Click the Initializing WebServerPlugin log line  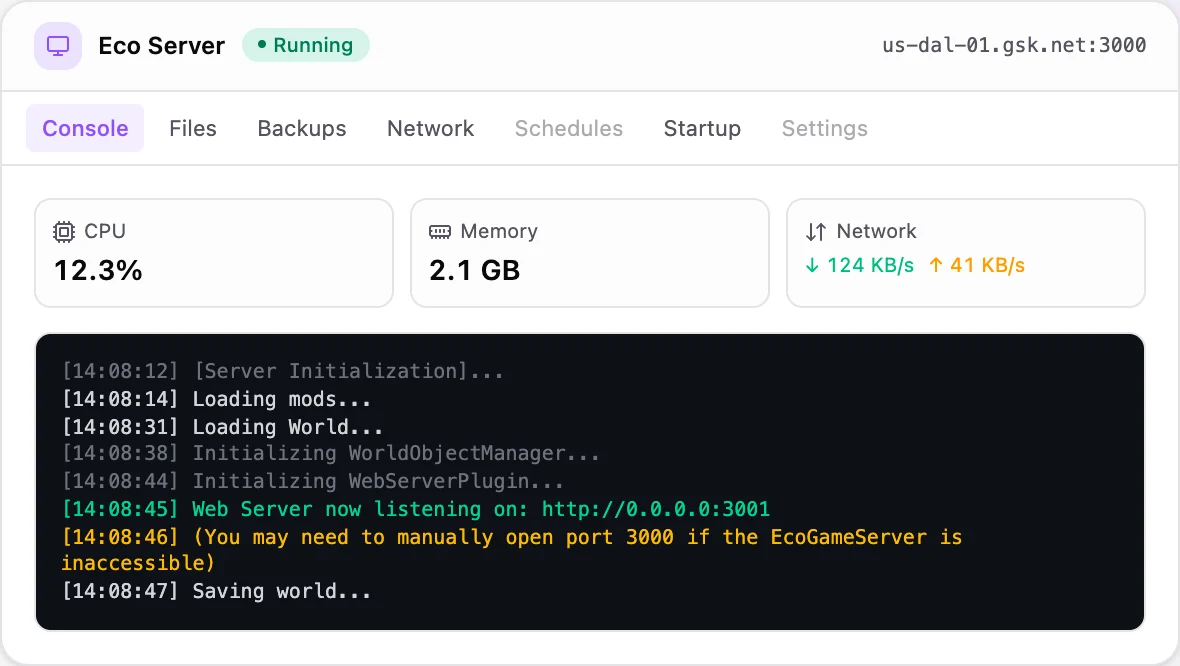click(312, 481)
